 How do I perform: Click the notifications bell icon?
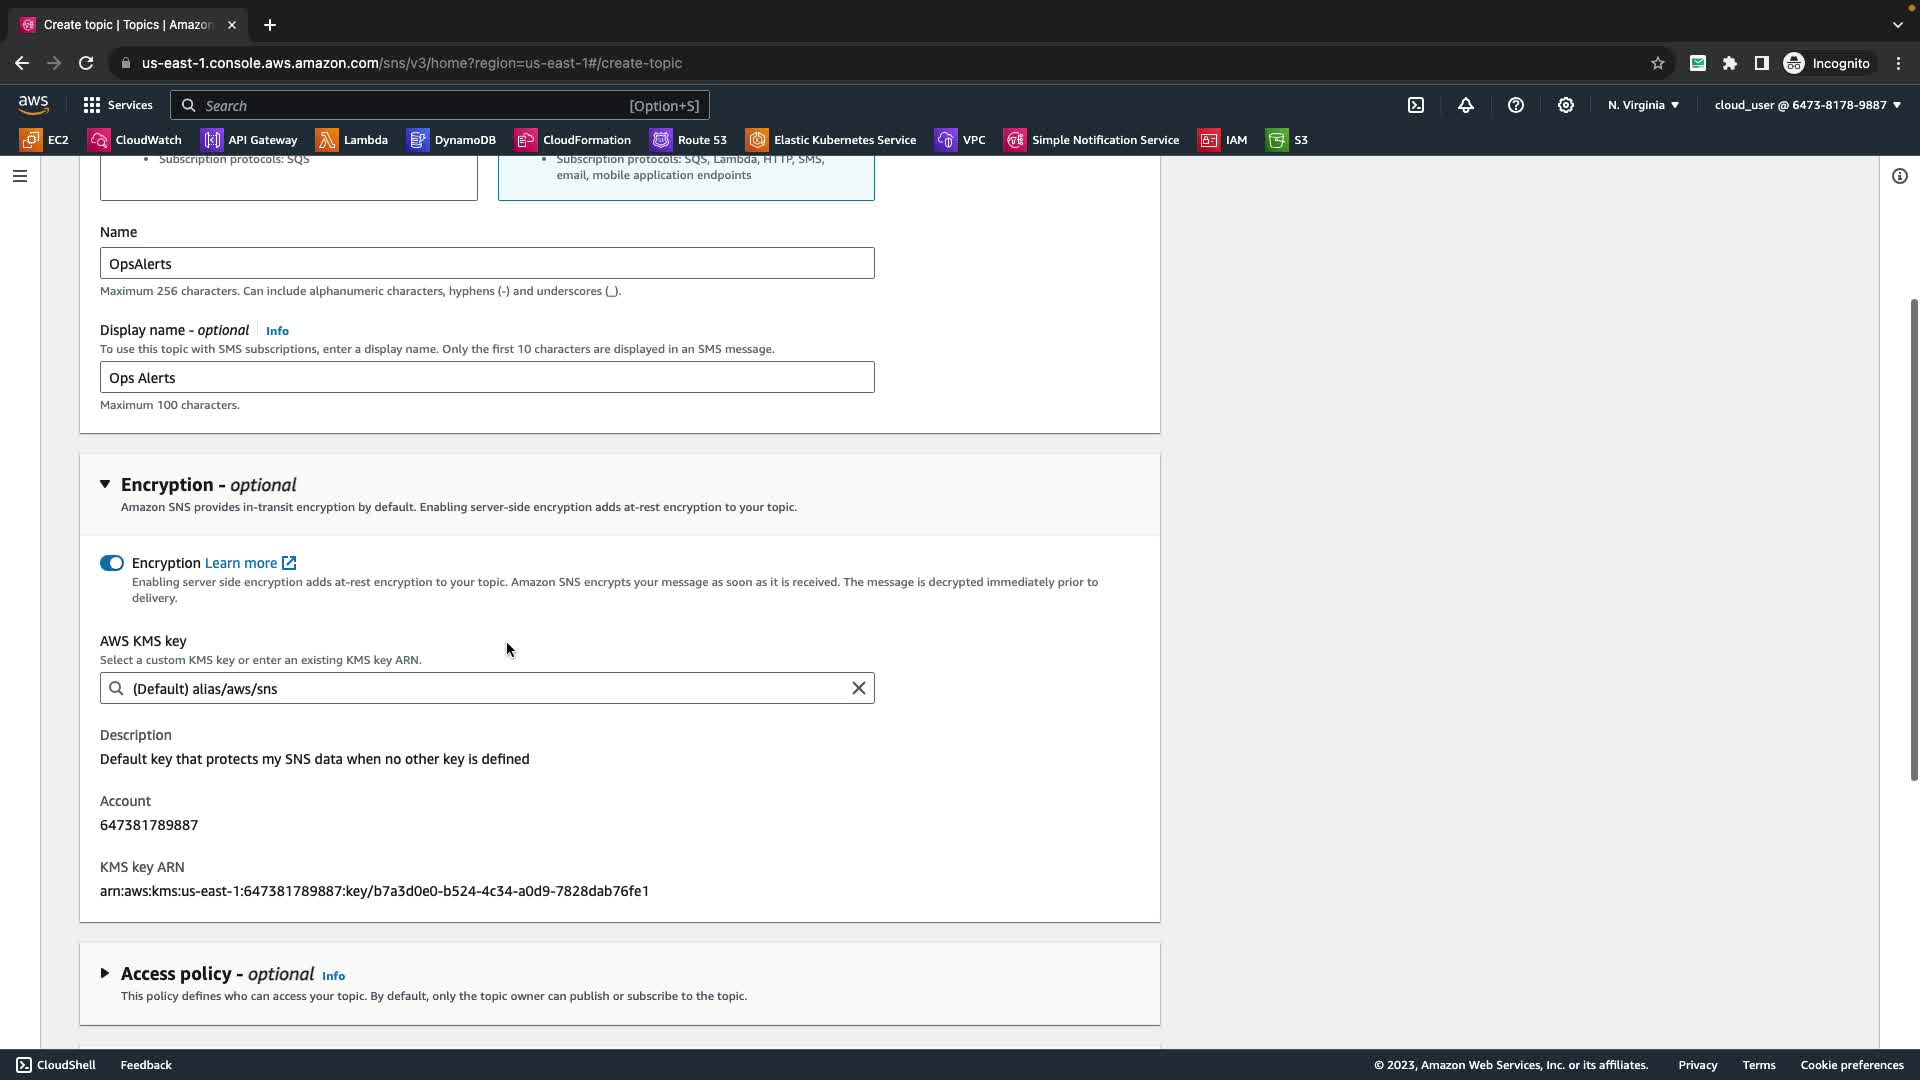[1466, 105]
